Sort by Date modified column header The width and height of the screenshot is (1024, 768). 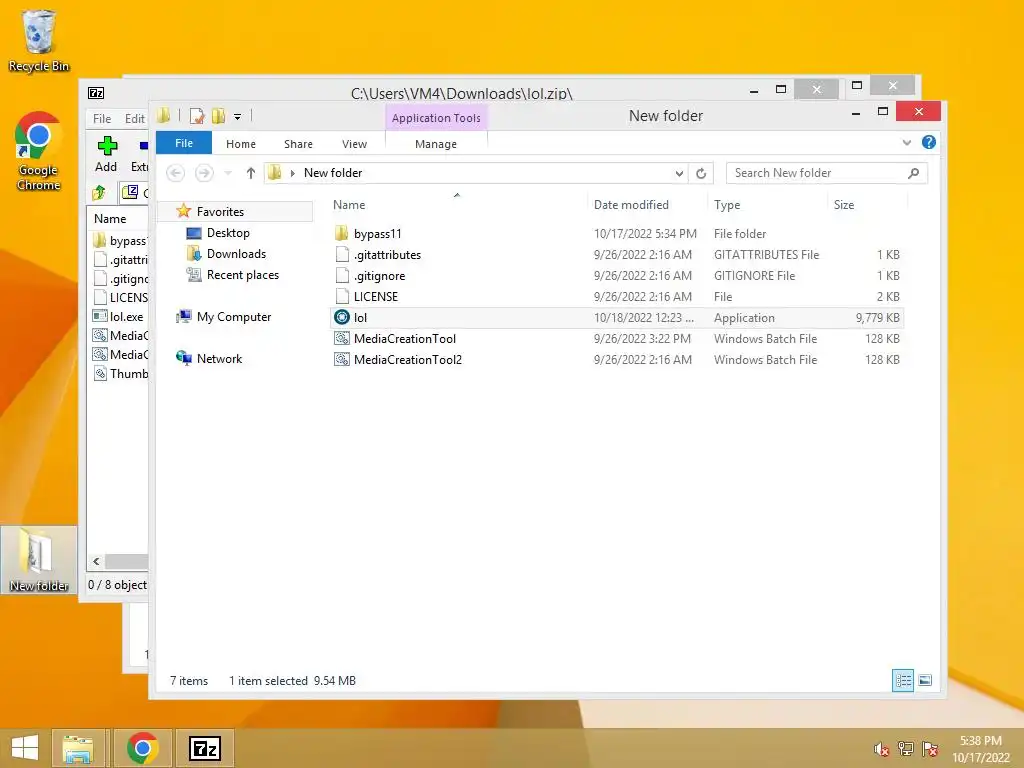point(631,205)
